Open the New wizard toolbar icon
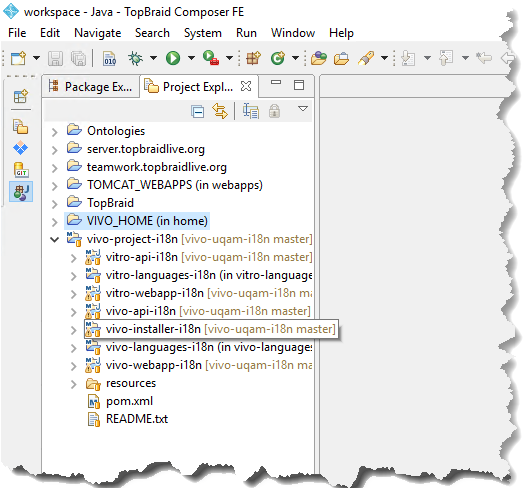This screenshot has width=527, height=490. 19,58
